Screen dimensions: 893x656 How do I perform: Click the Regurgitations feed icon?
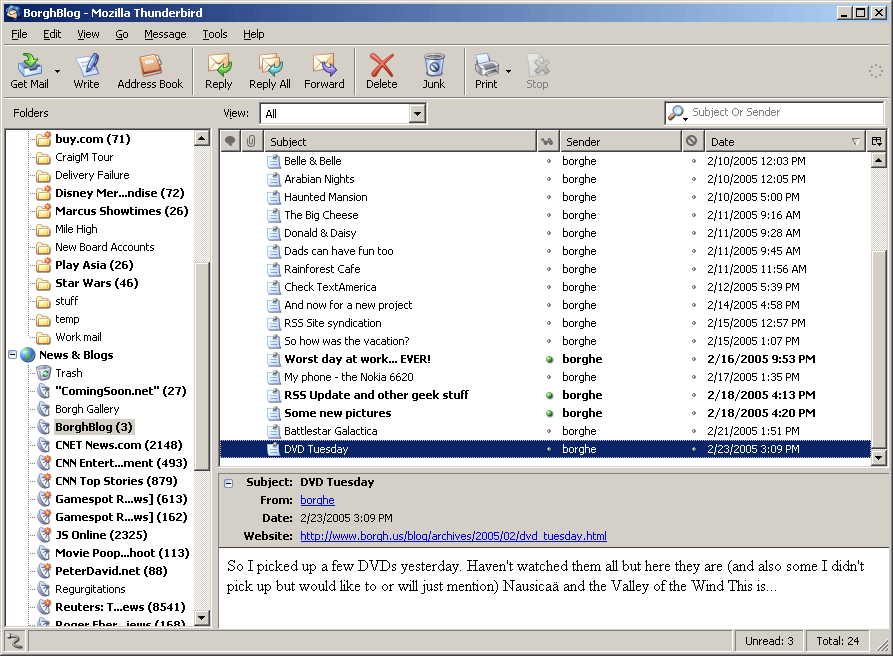[x=44, y=589]
